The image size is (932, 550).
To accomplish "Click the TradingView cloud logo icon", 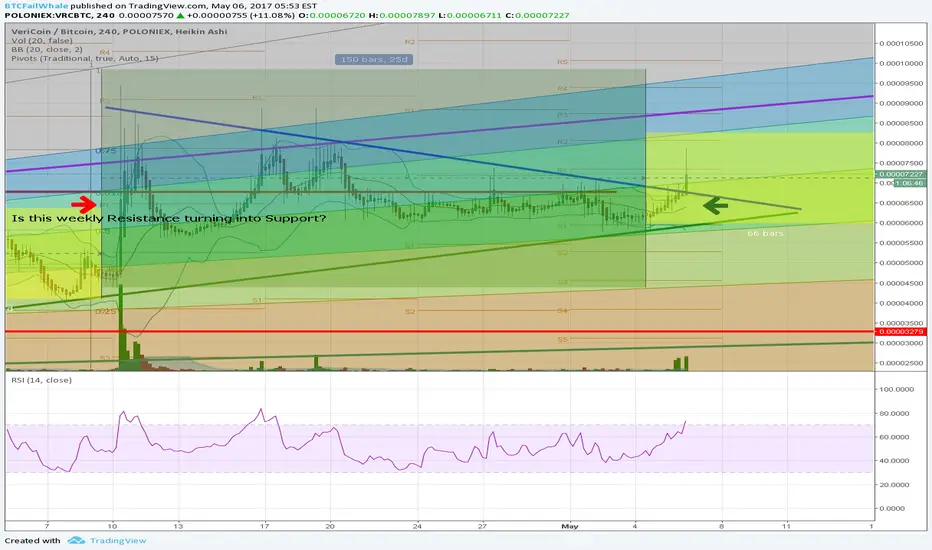I will pos(76,540).
